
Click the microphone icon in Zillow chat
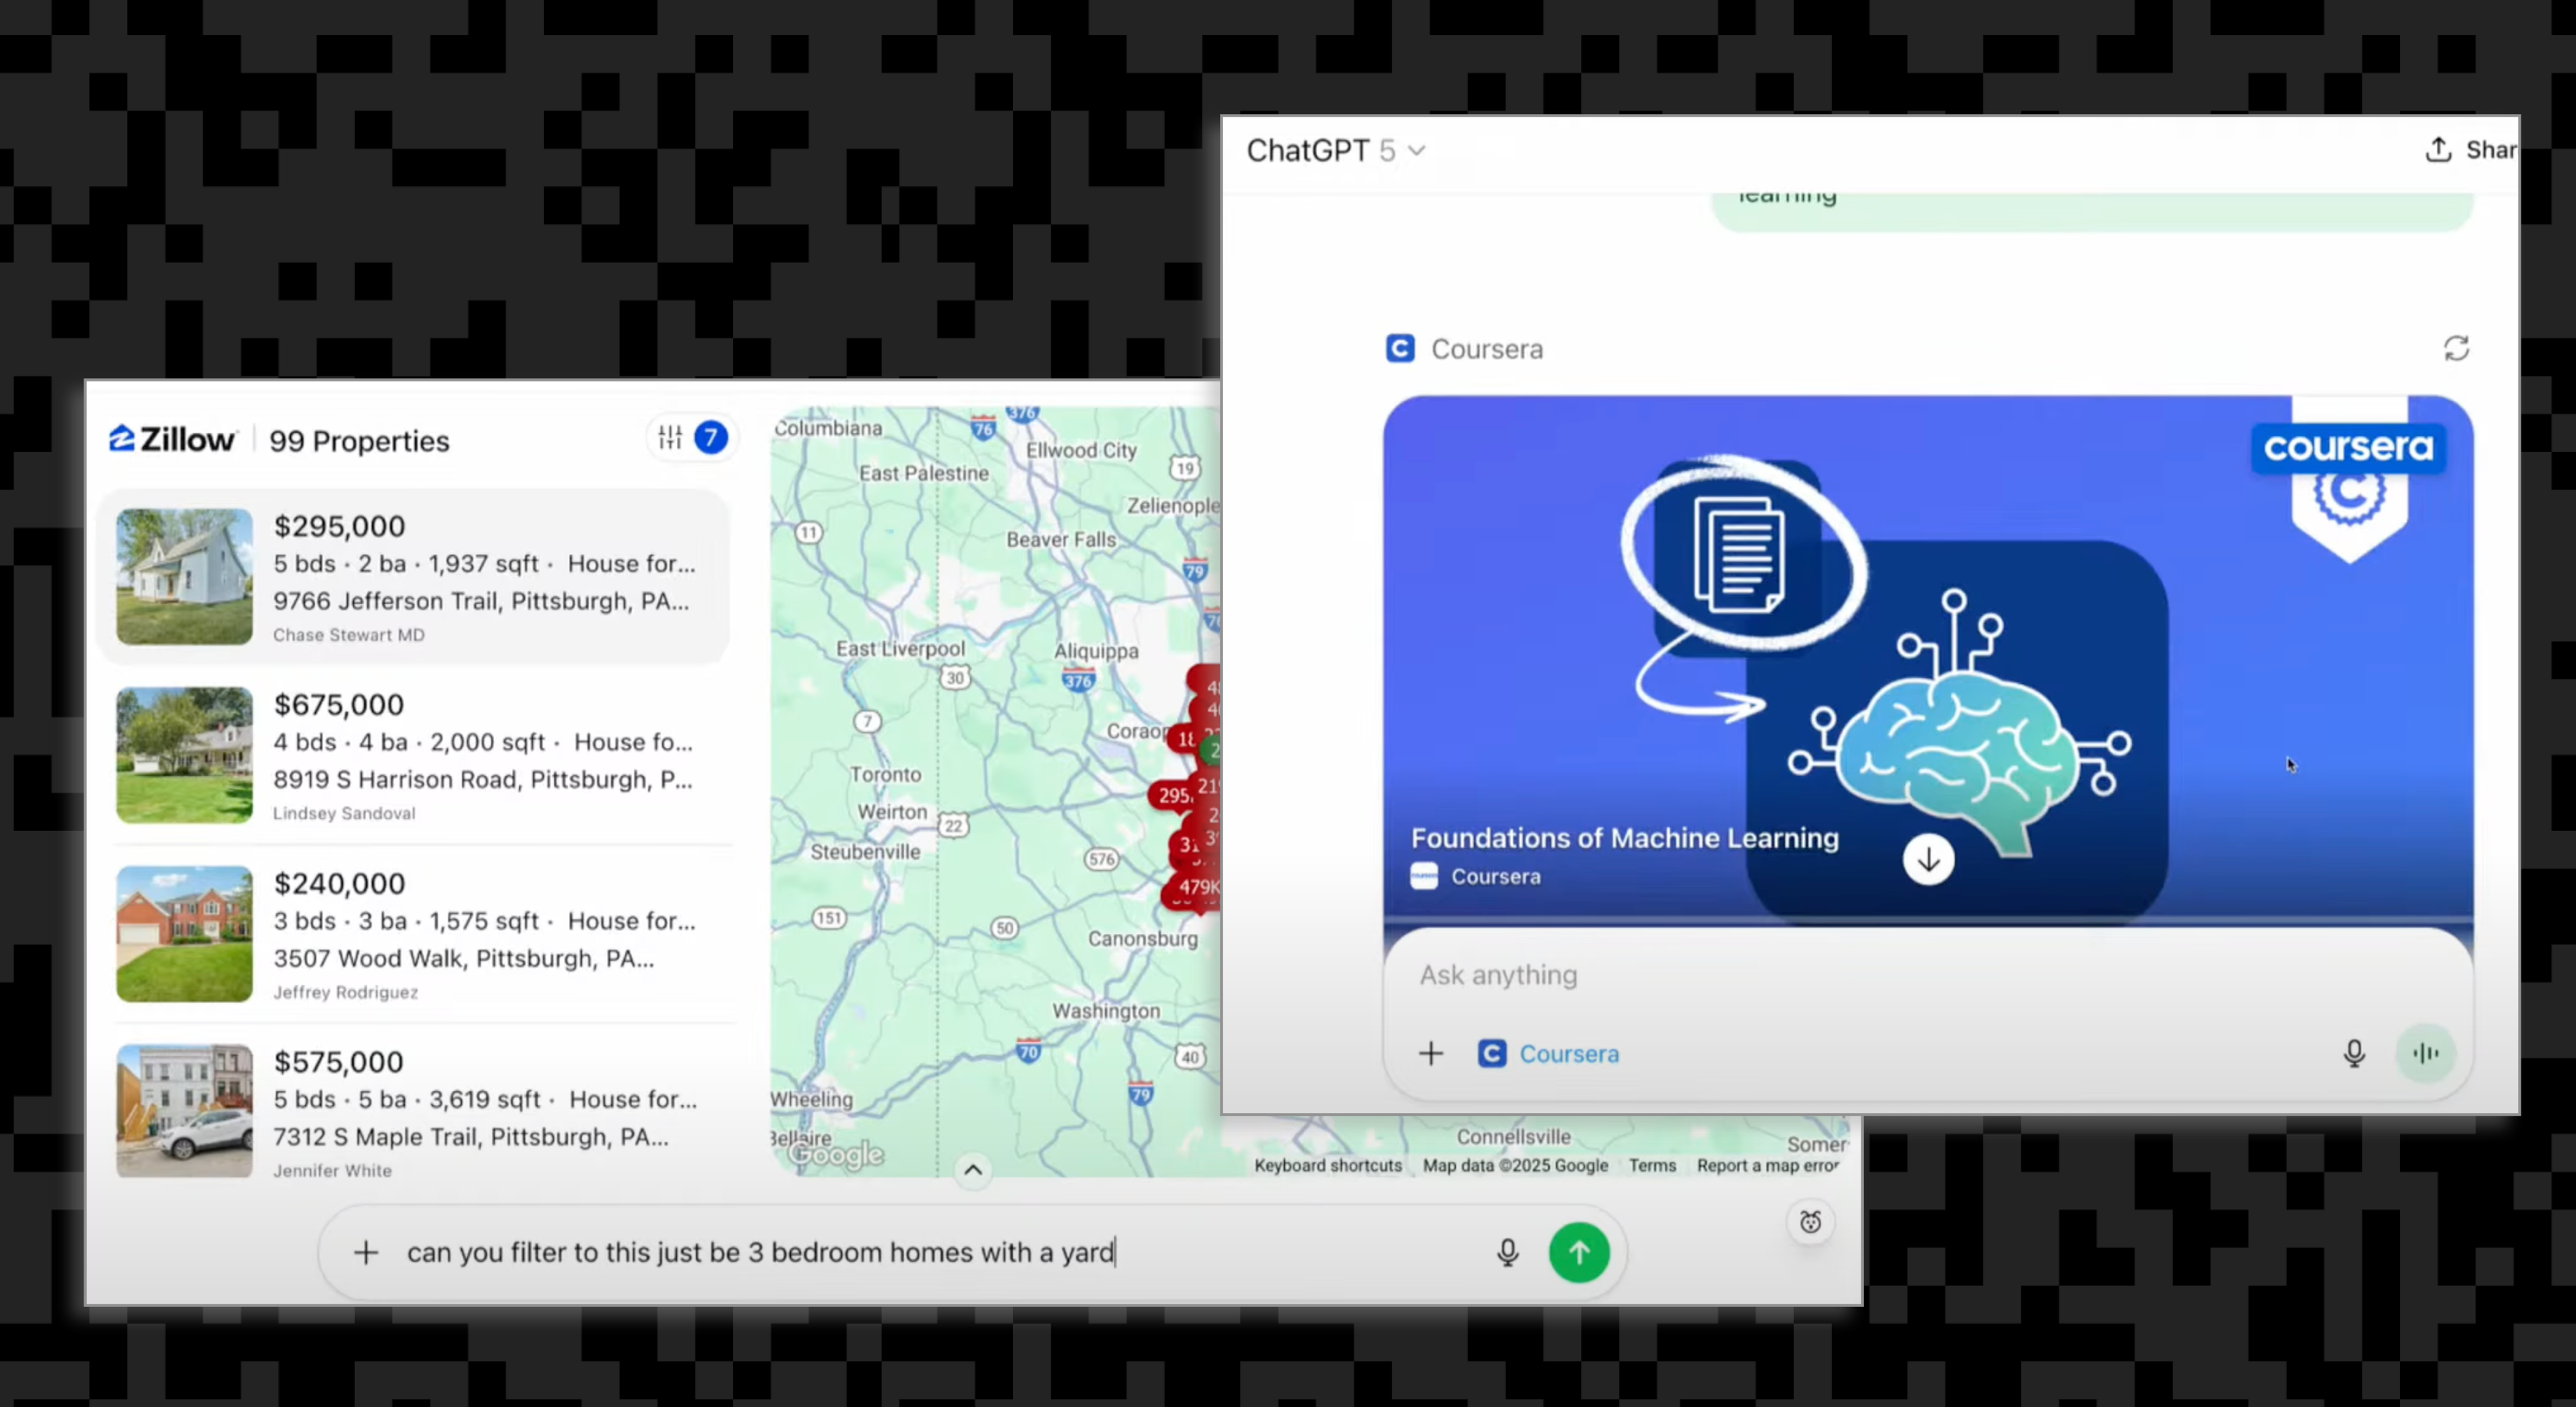(1507, 1252)
